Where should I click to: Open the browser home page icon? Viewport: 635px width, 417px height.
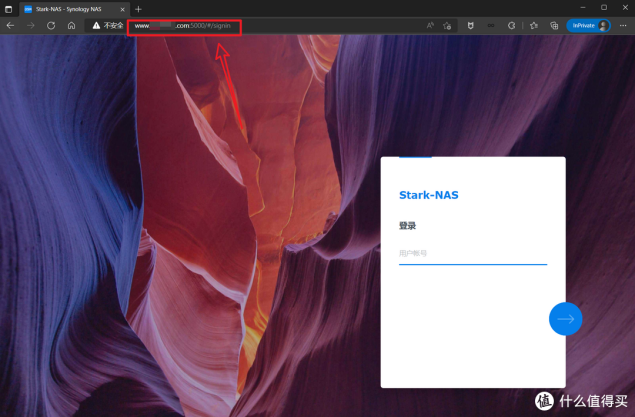coord(71,26)
